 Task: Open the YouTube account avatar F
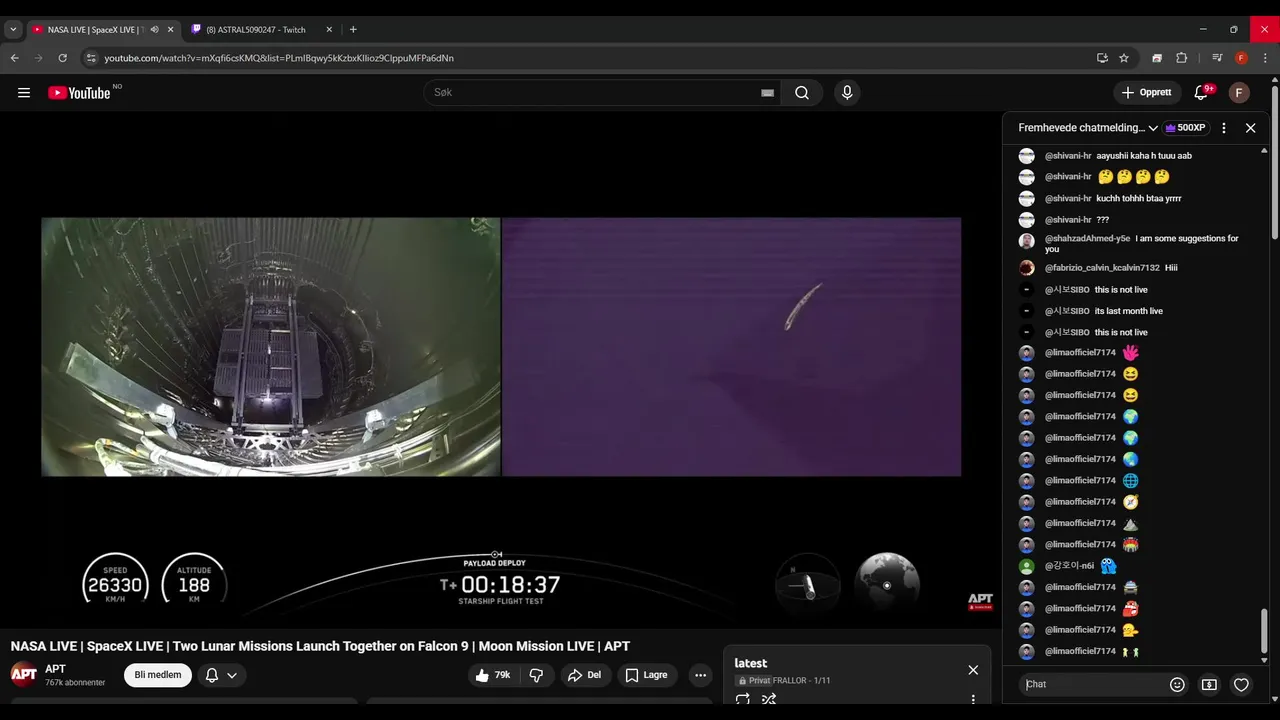1239,93
